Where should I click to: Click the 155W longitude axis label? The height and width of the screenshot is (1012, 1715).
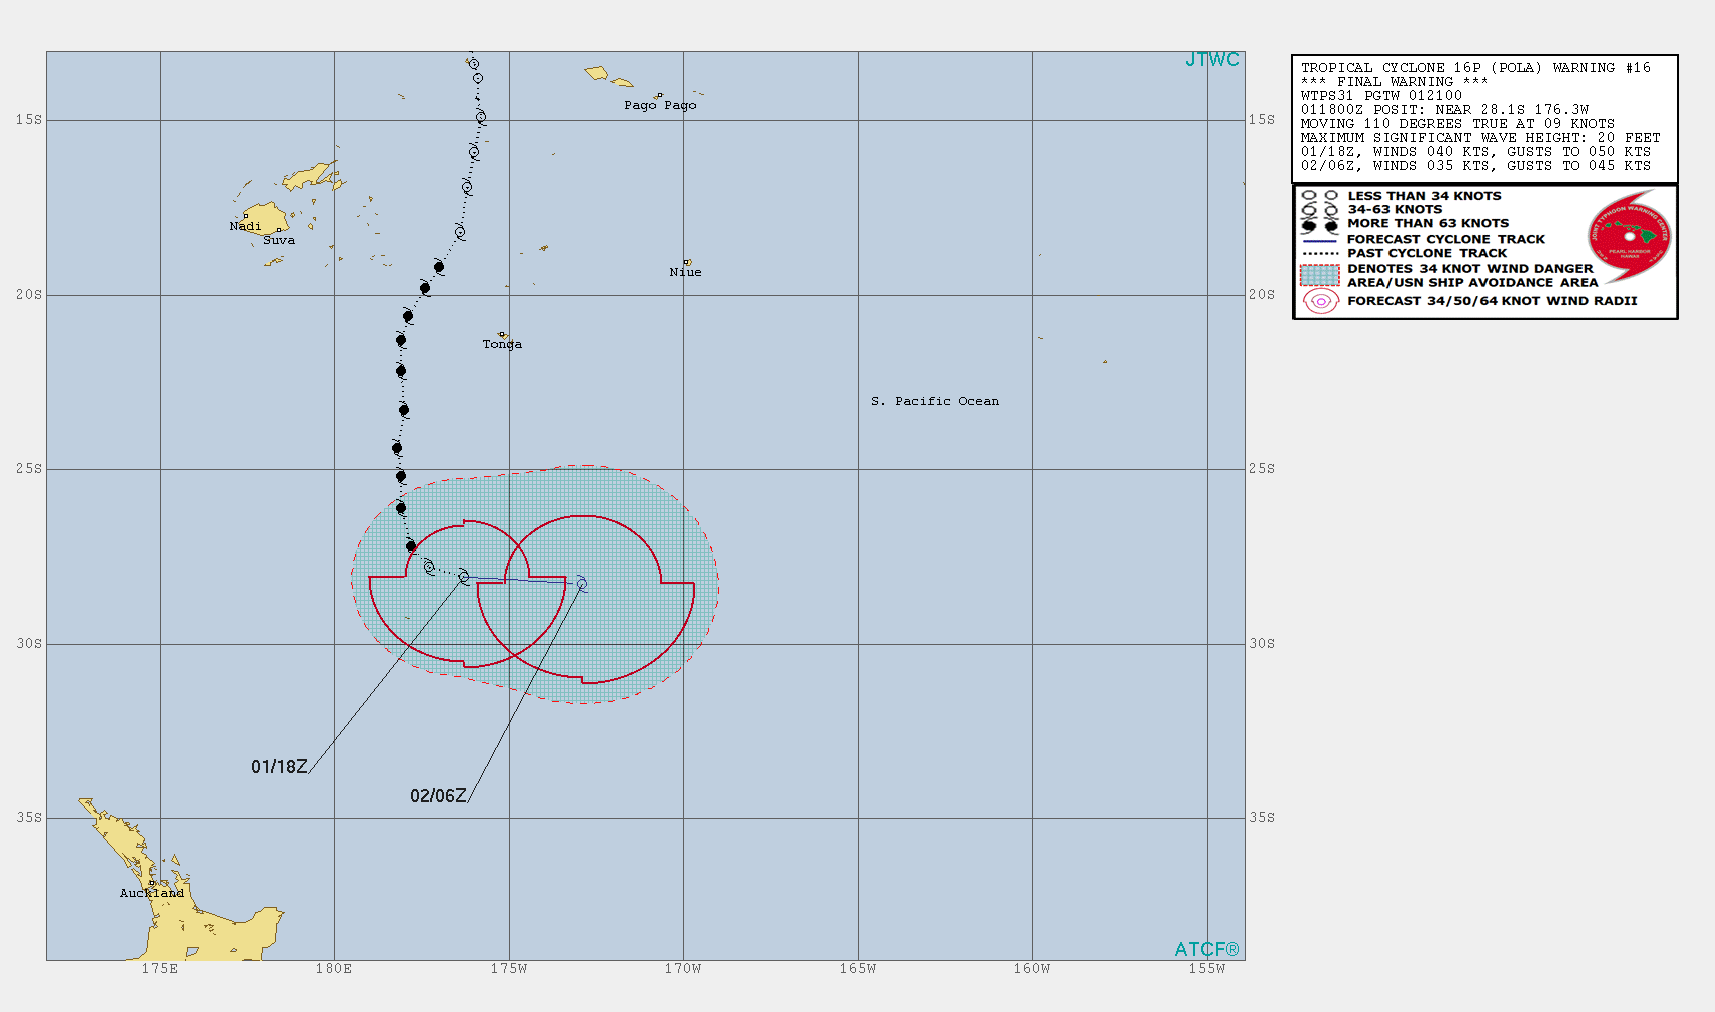click(1207, 968)
